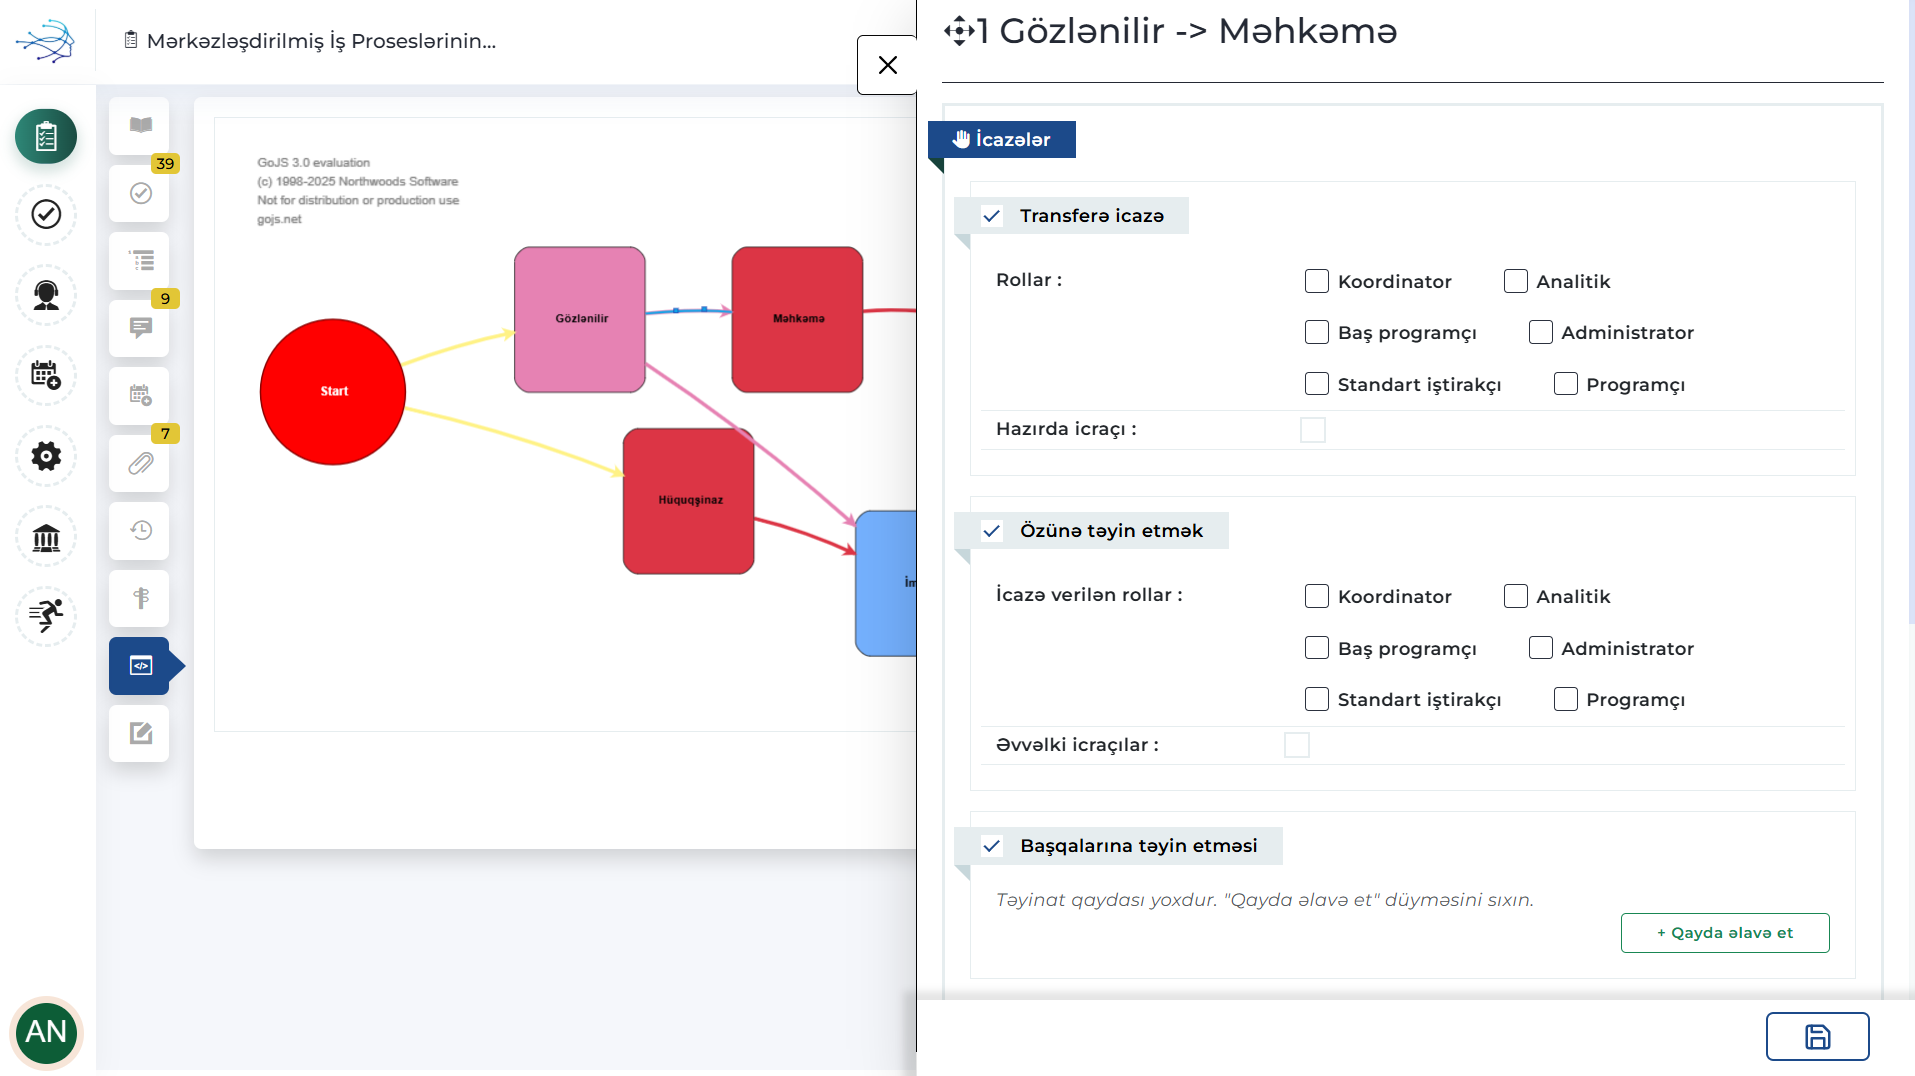Save permissions with the floppy disk button
The width and height of the screenshot is (1915, 1076).
click(1817, 1037)
